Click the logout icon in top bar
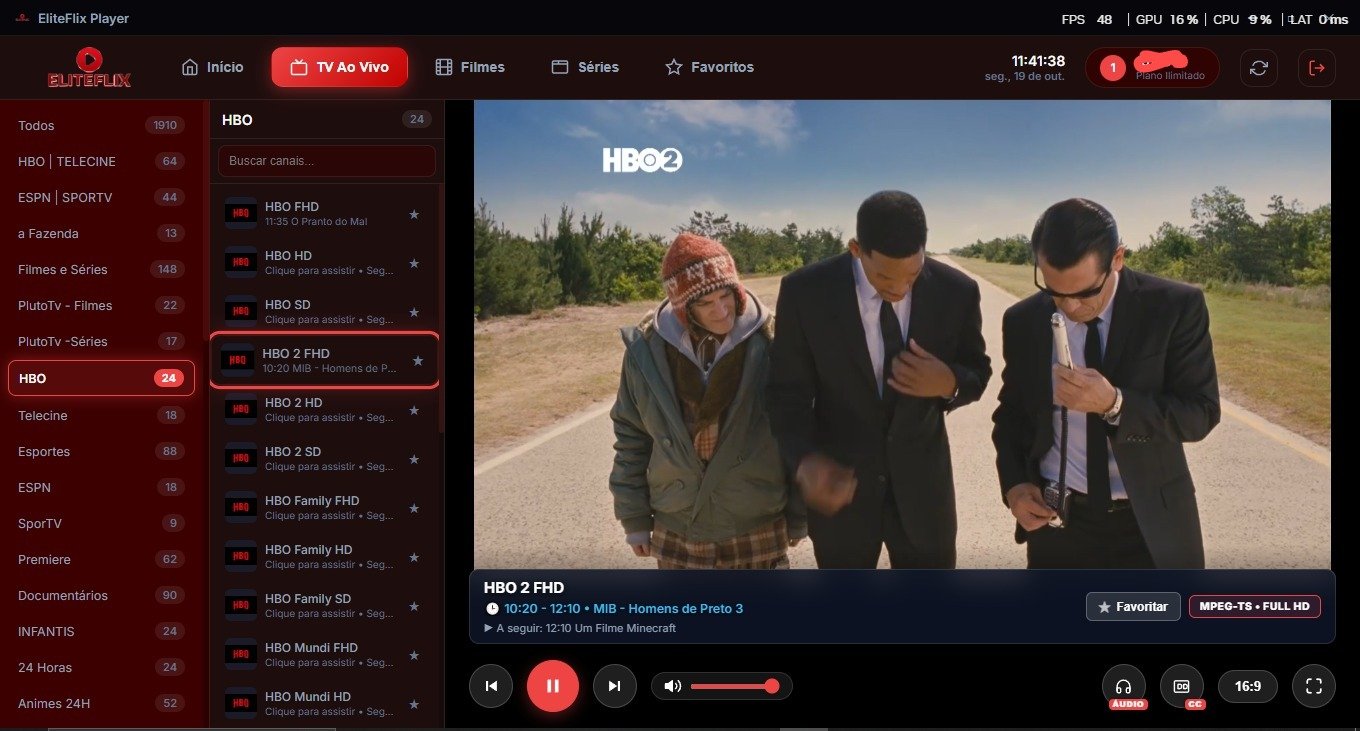This screenshot has height=731, width=1360. tap(1316, 68)
